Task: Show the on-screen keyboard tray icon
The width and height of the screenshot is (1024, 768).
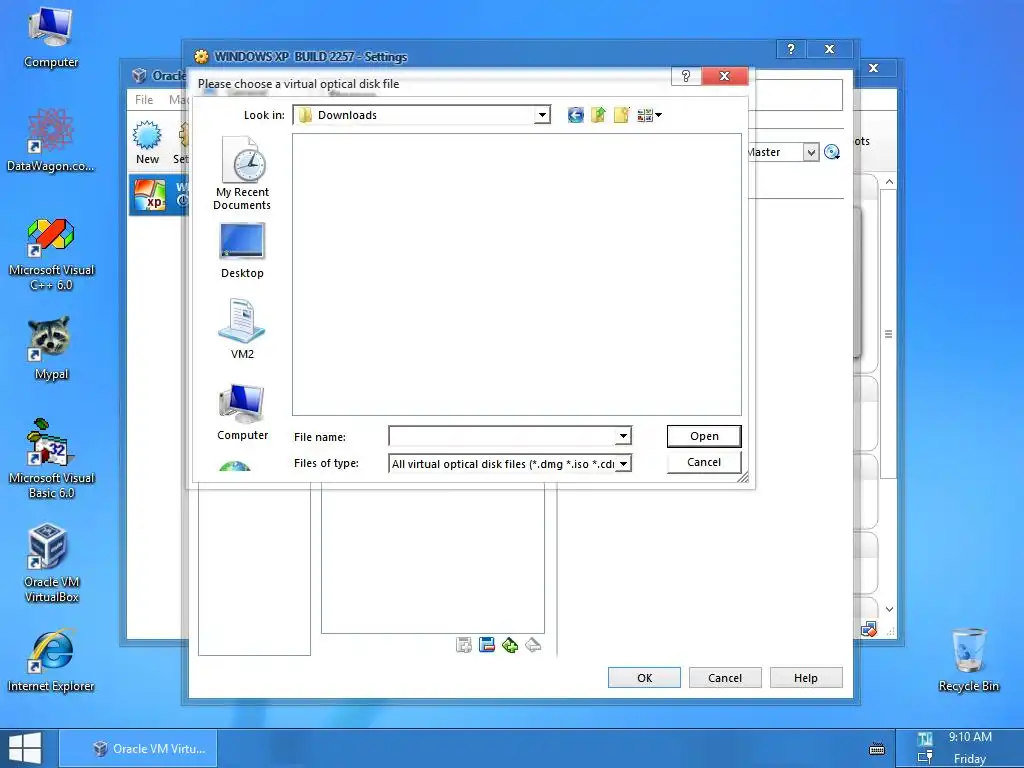Action: point(877,748)
